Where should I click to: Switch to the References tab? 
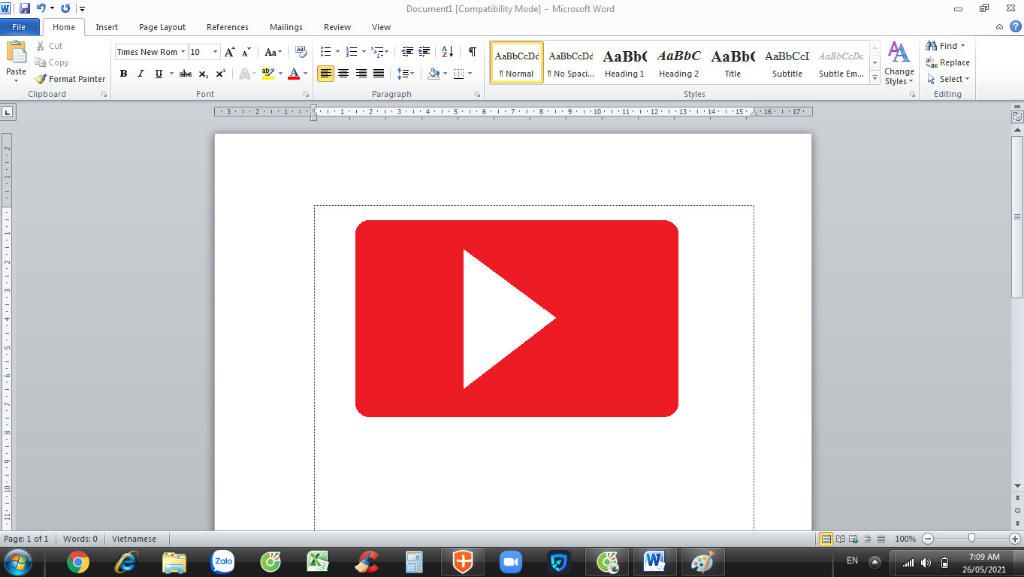(227, 27)
